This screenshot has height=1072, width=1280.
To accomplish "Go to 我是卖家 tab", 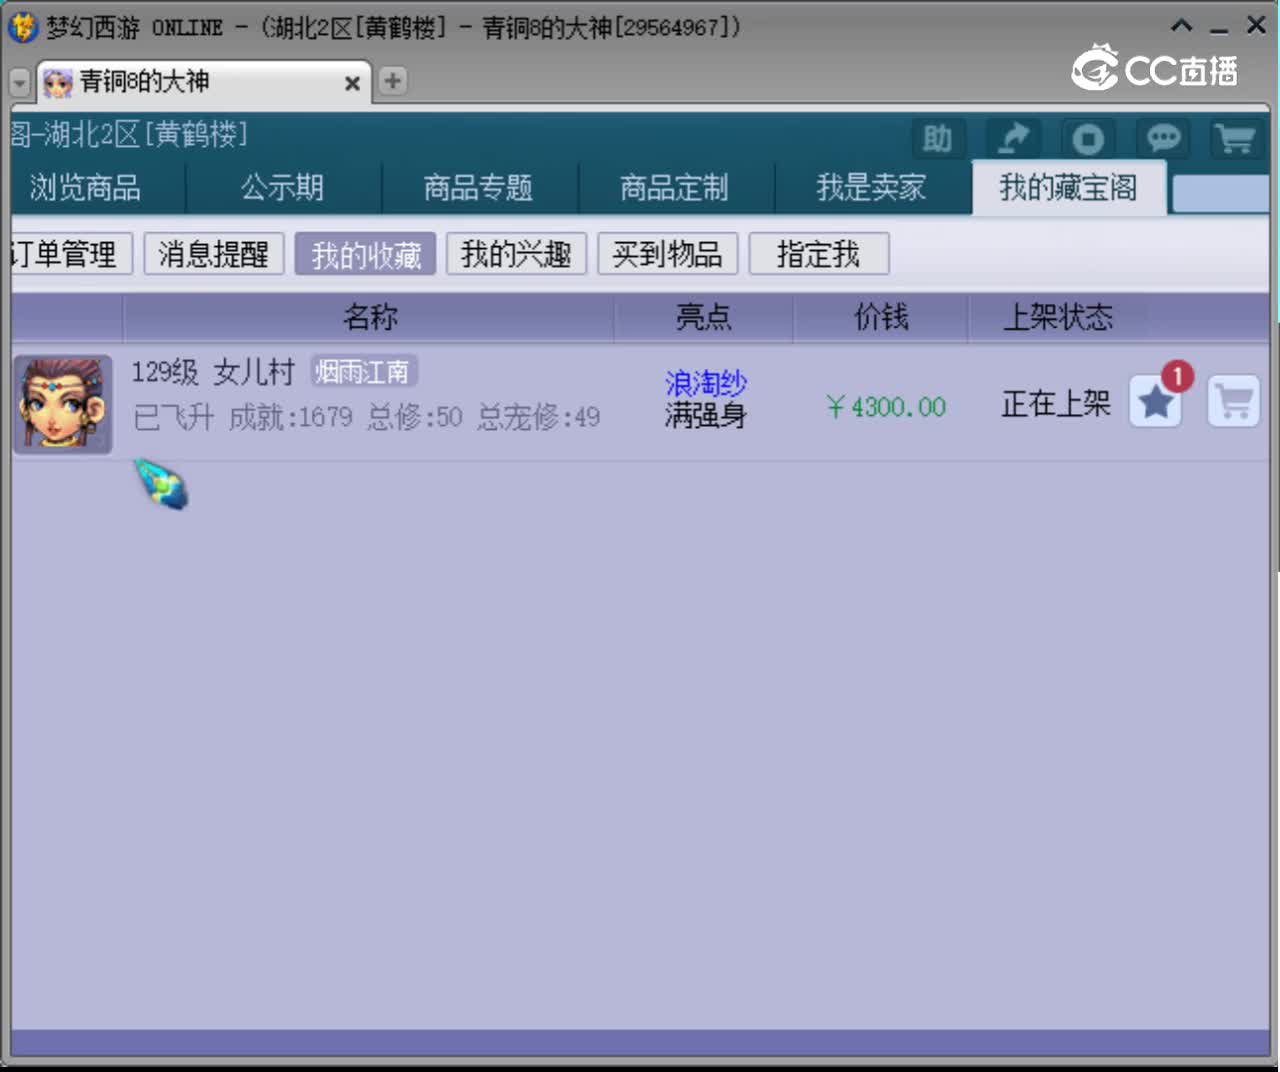I will tap(871, 187).
